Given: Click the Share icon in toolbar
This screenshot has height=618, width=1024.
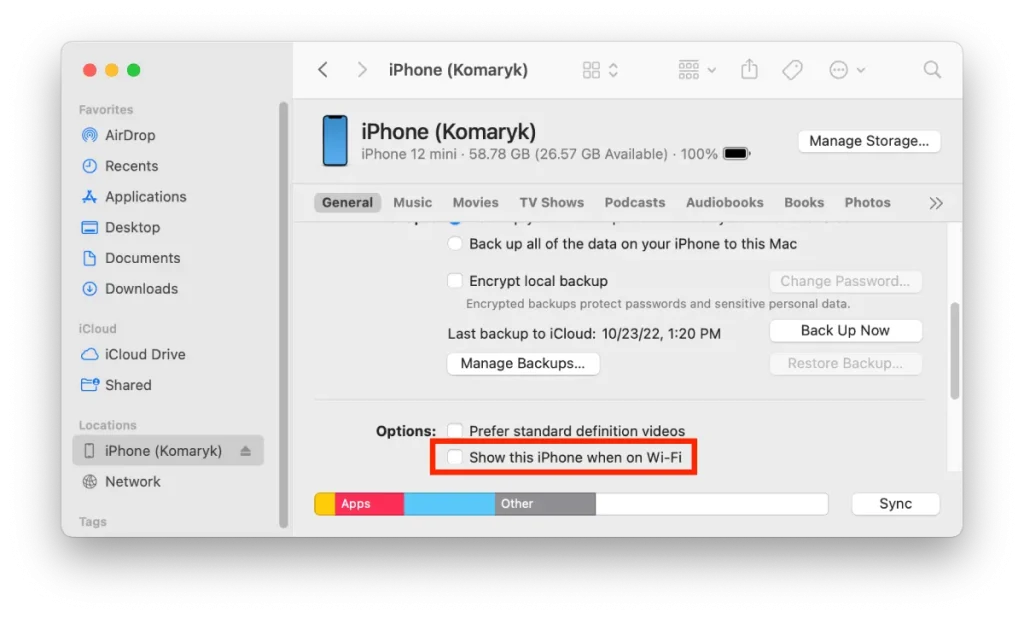Looking at the screenshot, I should tap(750, 69).
